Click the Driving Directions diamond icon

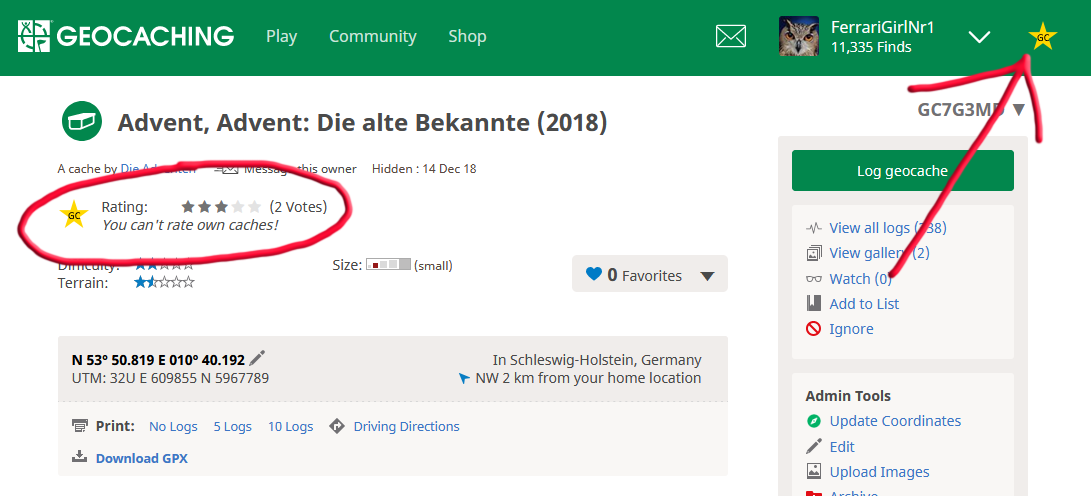[337, 426]
